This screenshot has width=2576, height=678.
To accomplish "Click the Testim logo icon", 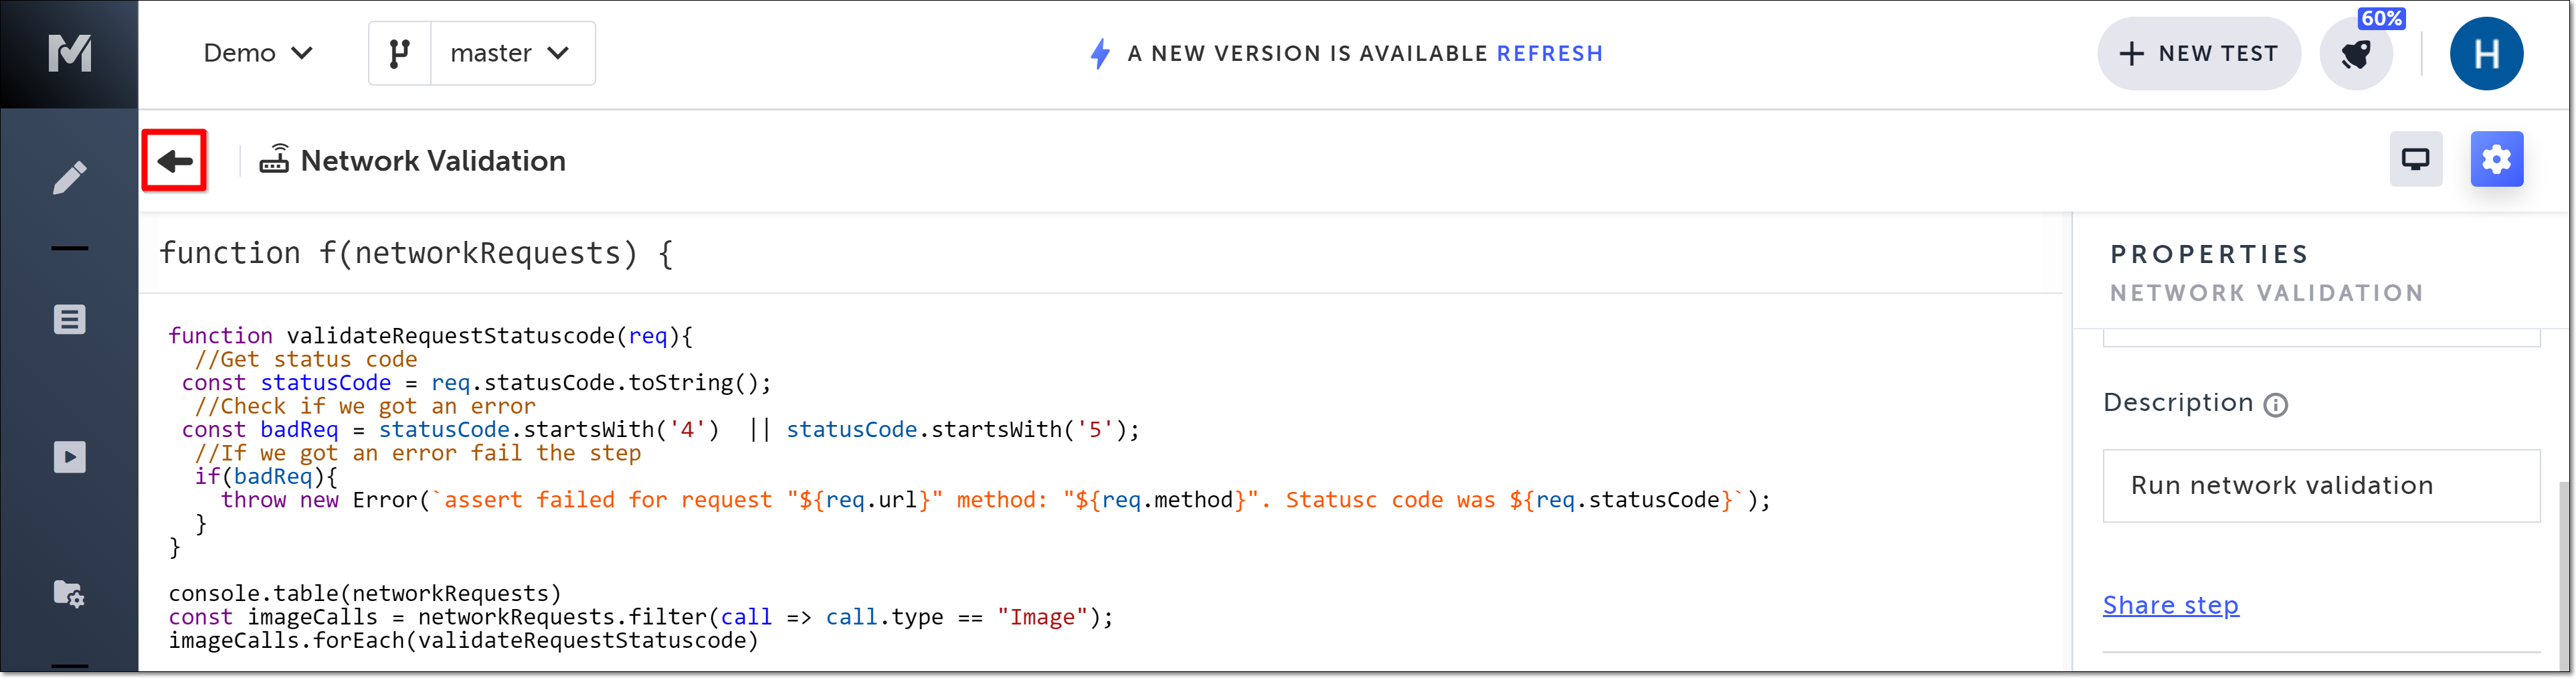I will coord(69,53).
